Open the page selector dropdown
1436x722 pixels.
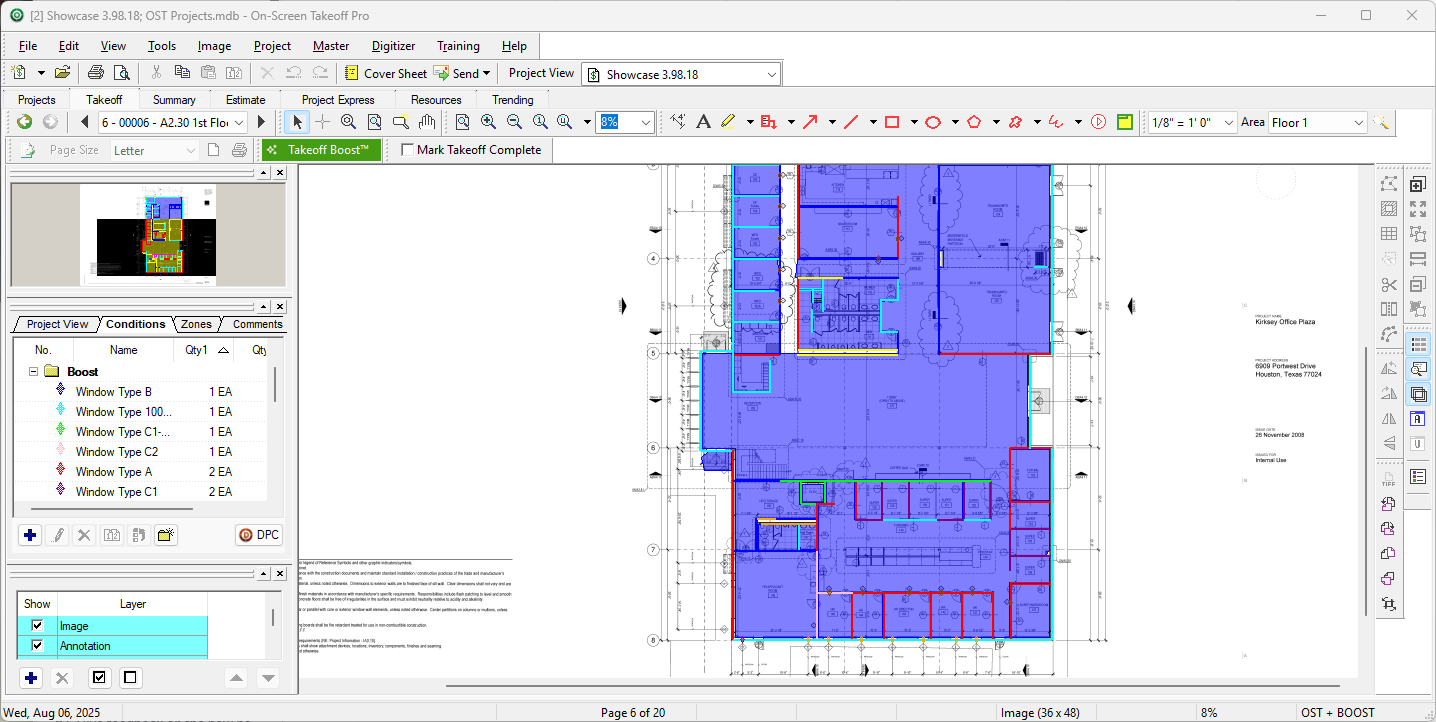click(x=239, y=123)
